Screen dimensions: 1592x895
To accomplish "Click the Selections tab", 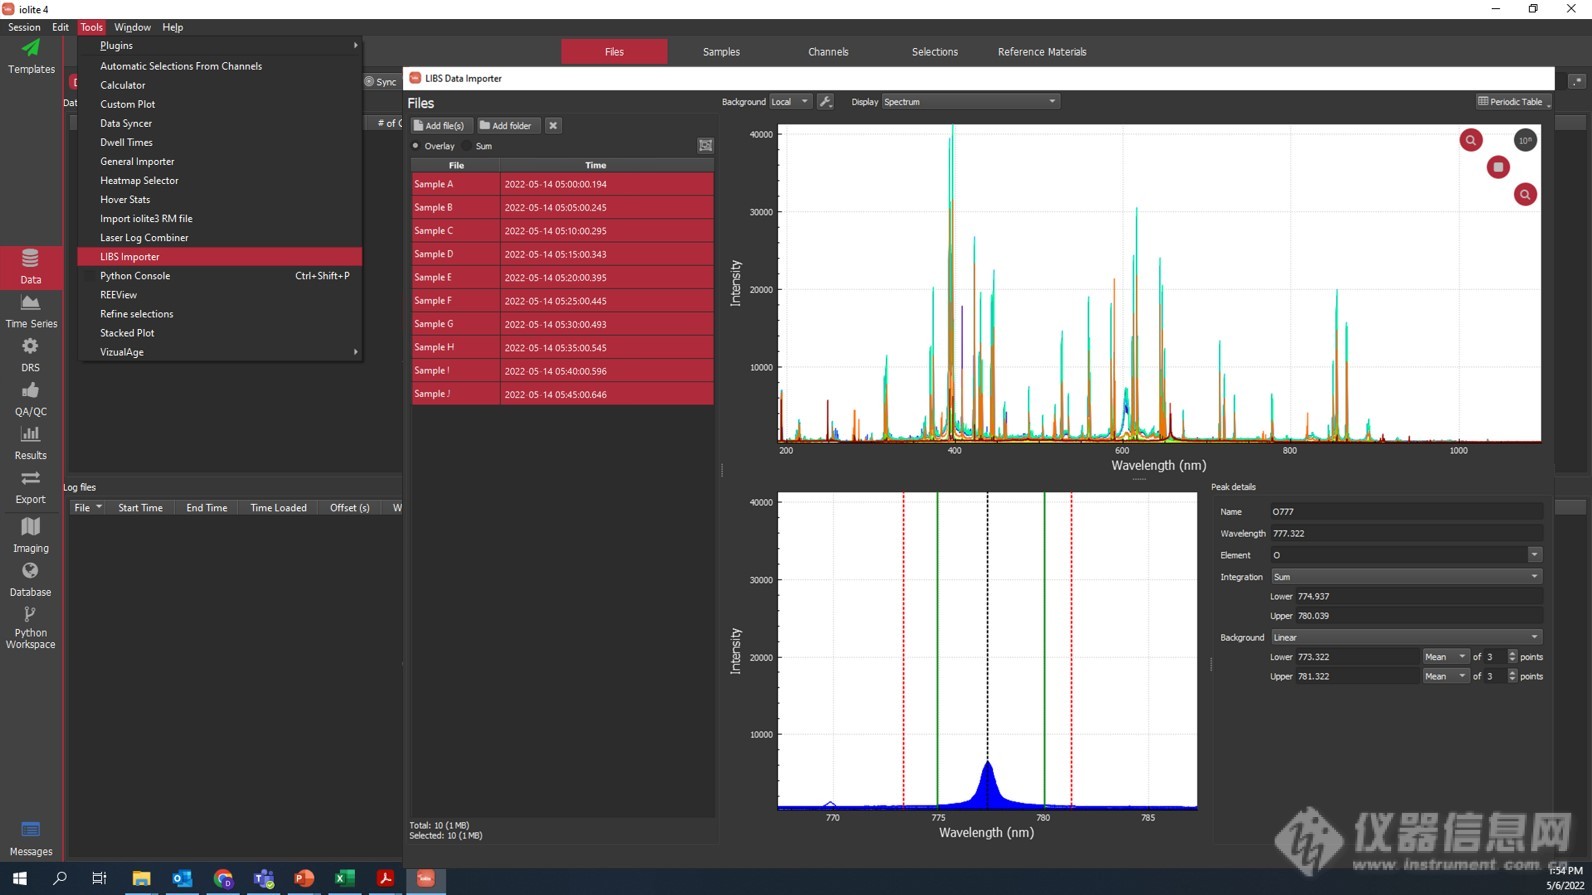I will pos(935,52).
